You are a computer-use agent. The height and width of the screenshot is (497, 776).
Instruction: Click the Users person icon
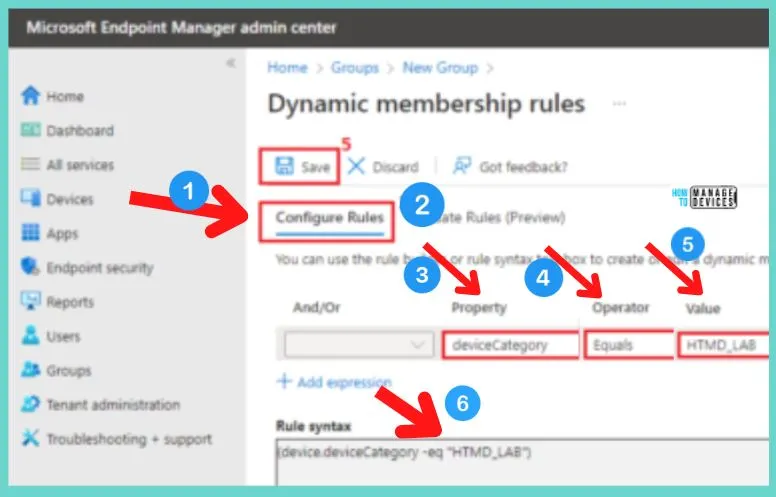(30, 336)
